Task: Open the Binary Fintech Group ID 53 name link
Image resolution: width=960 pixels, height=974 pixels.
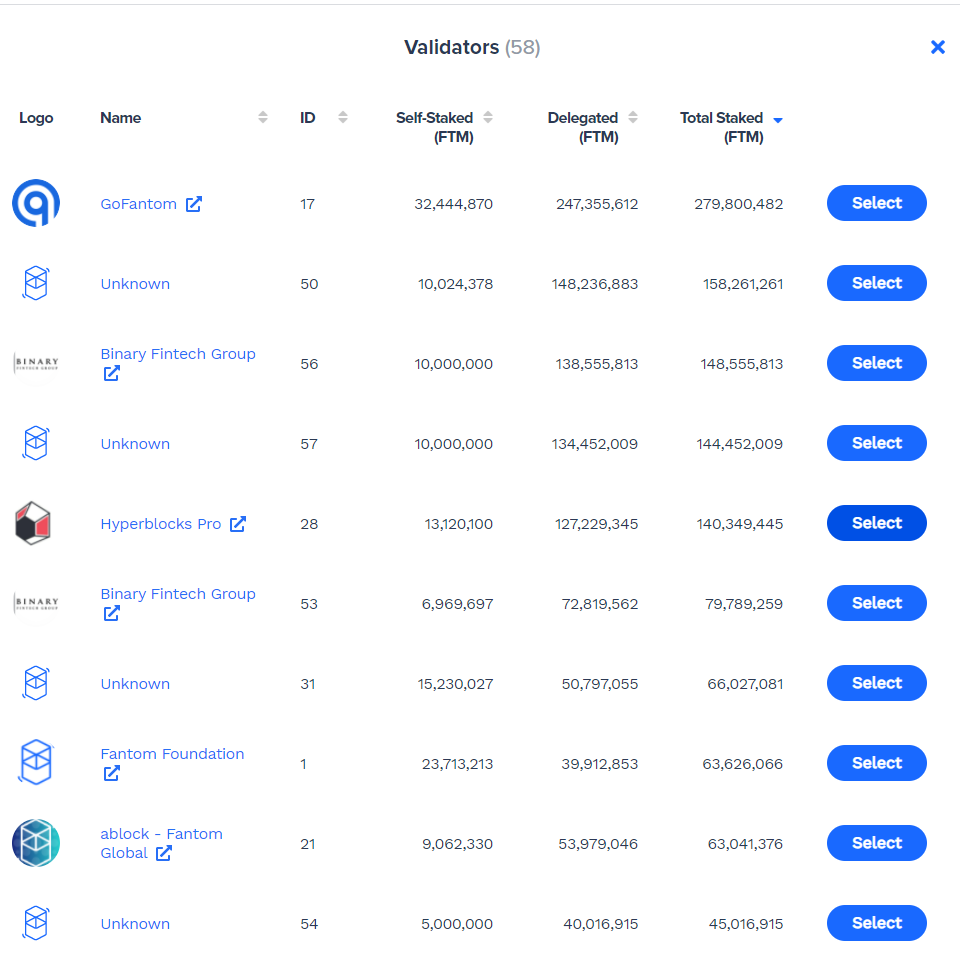Action: 178,594
